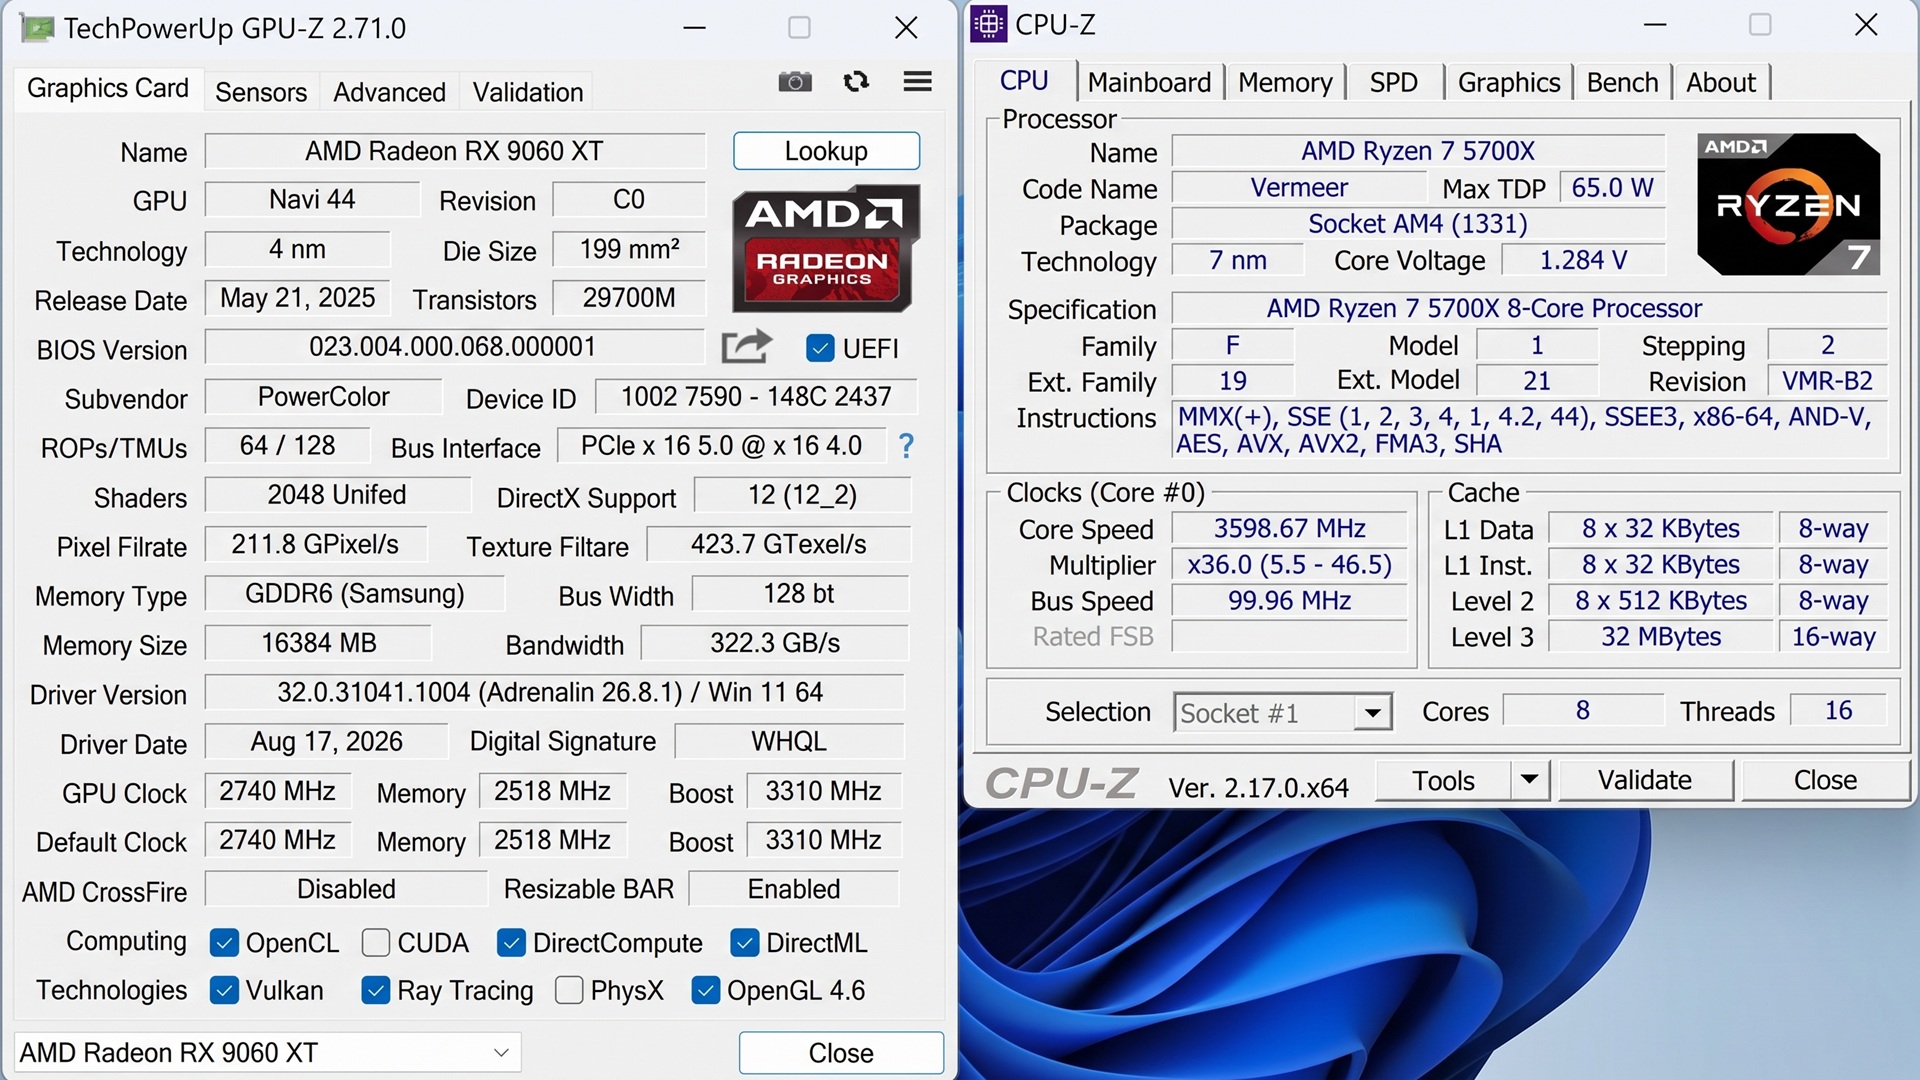The height and width of the screenshot is (1080, 1920).
Task: Click the Lookup button in GPU-Z
Action: pos(826,151)
